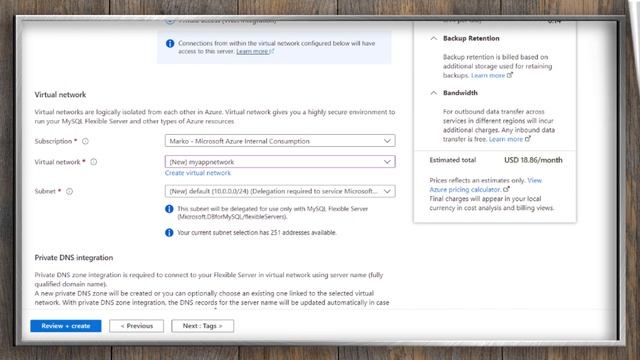Click info icon beside subnet delegation message

pyautogui.click(x=169, y=209)
